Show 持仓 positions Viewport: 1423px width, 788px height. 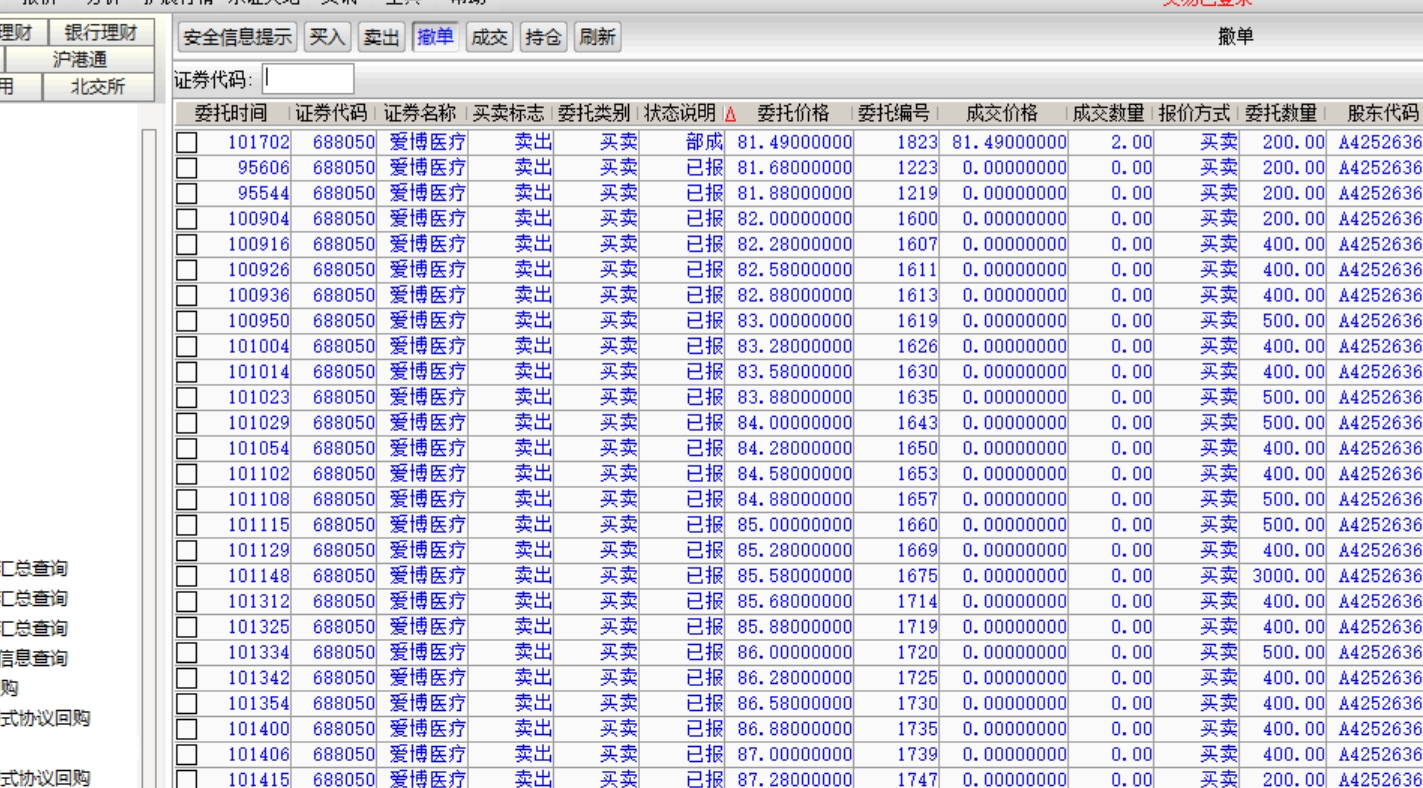tap(543, 37)
